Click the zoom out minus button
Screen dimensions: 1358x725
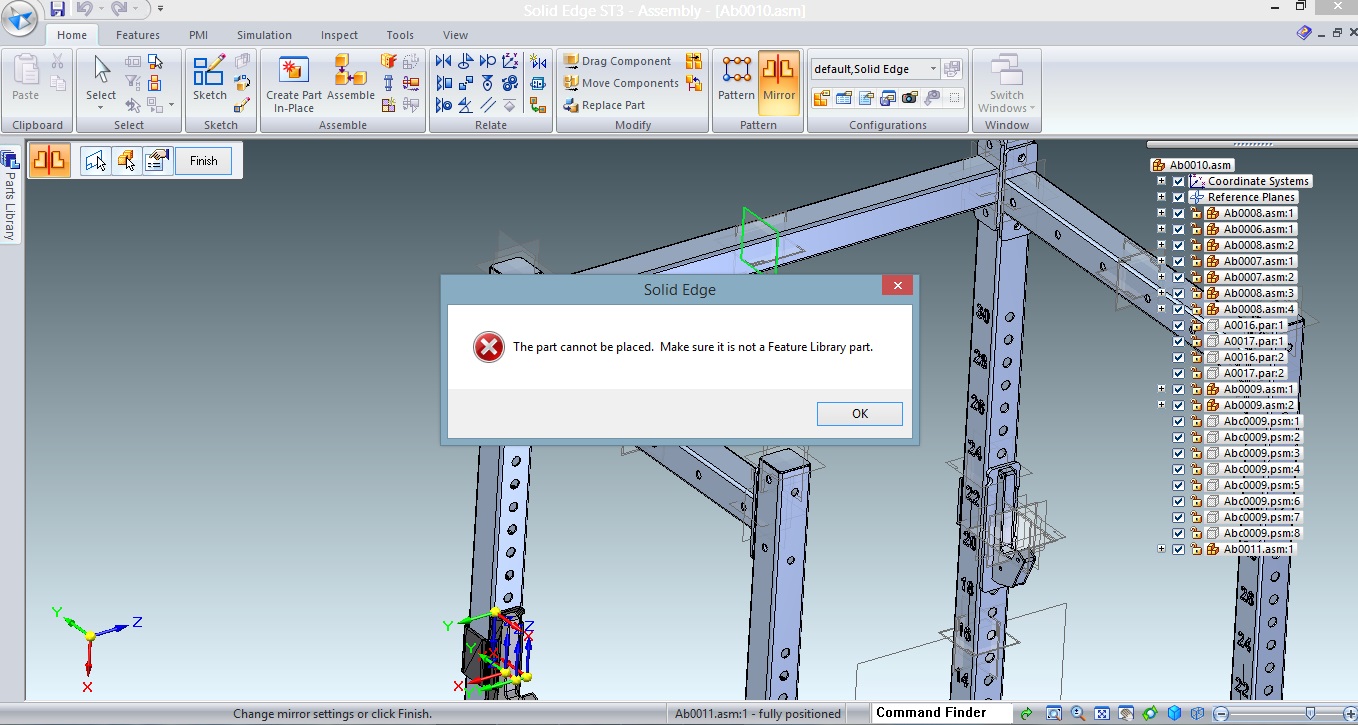1220,713
